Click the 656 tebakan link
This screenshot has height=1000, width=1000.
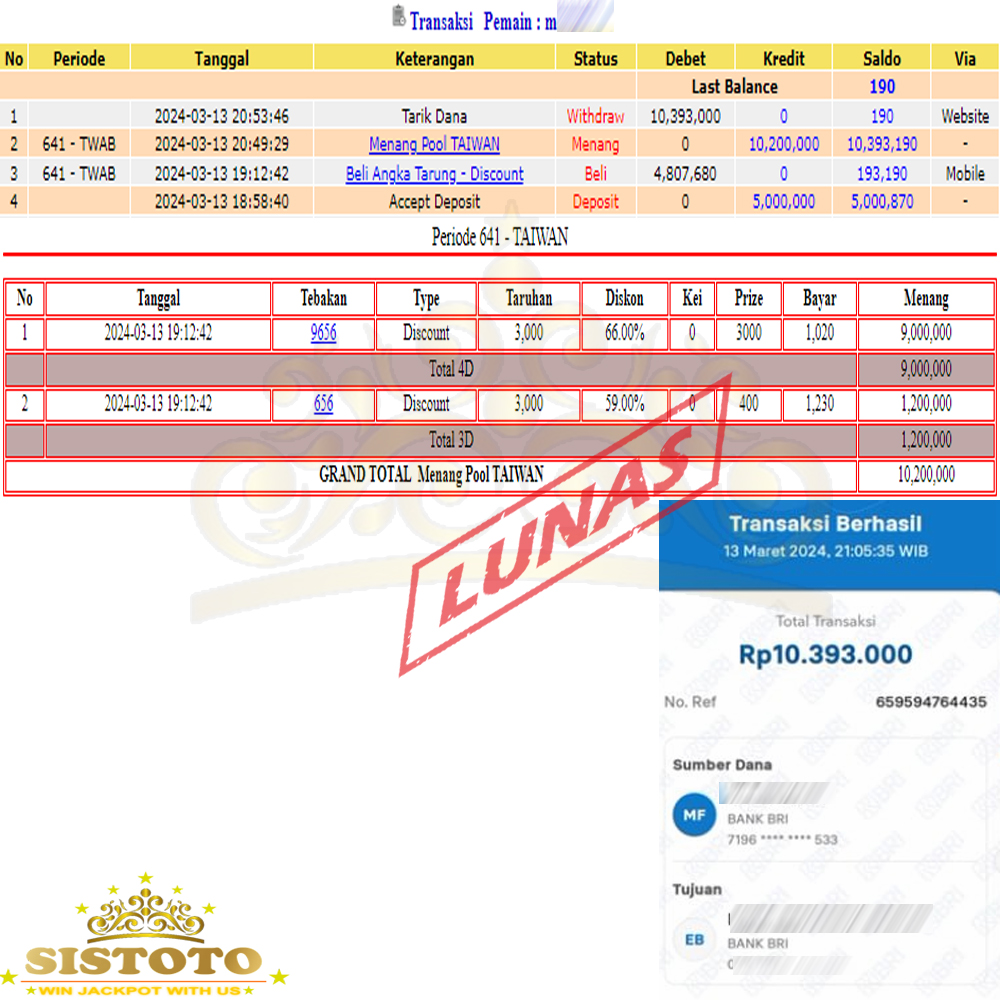323,404
